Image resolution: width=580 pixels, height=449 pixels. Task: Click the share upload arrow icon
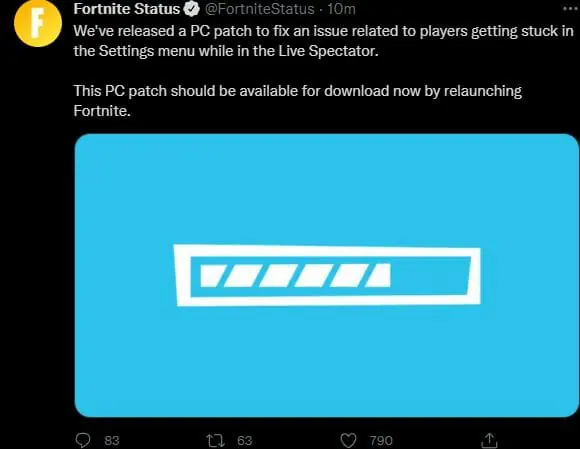(x=489, y=440)
